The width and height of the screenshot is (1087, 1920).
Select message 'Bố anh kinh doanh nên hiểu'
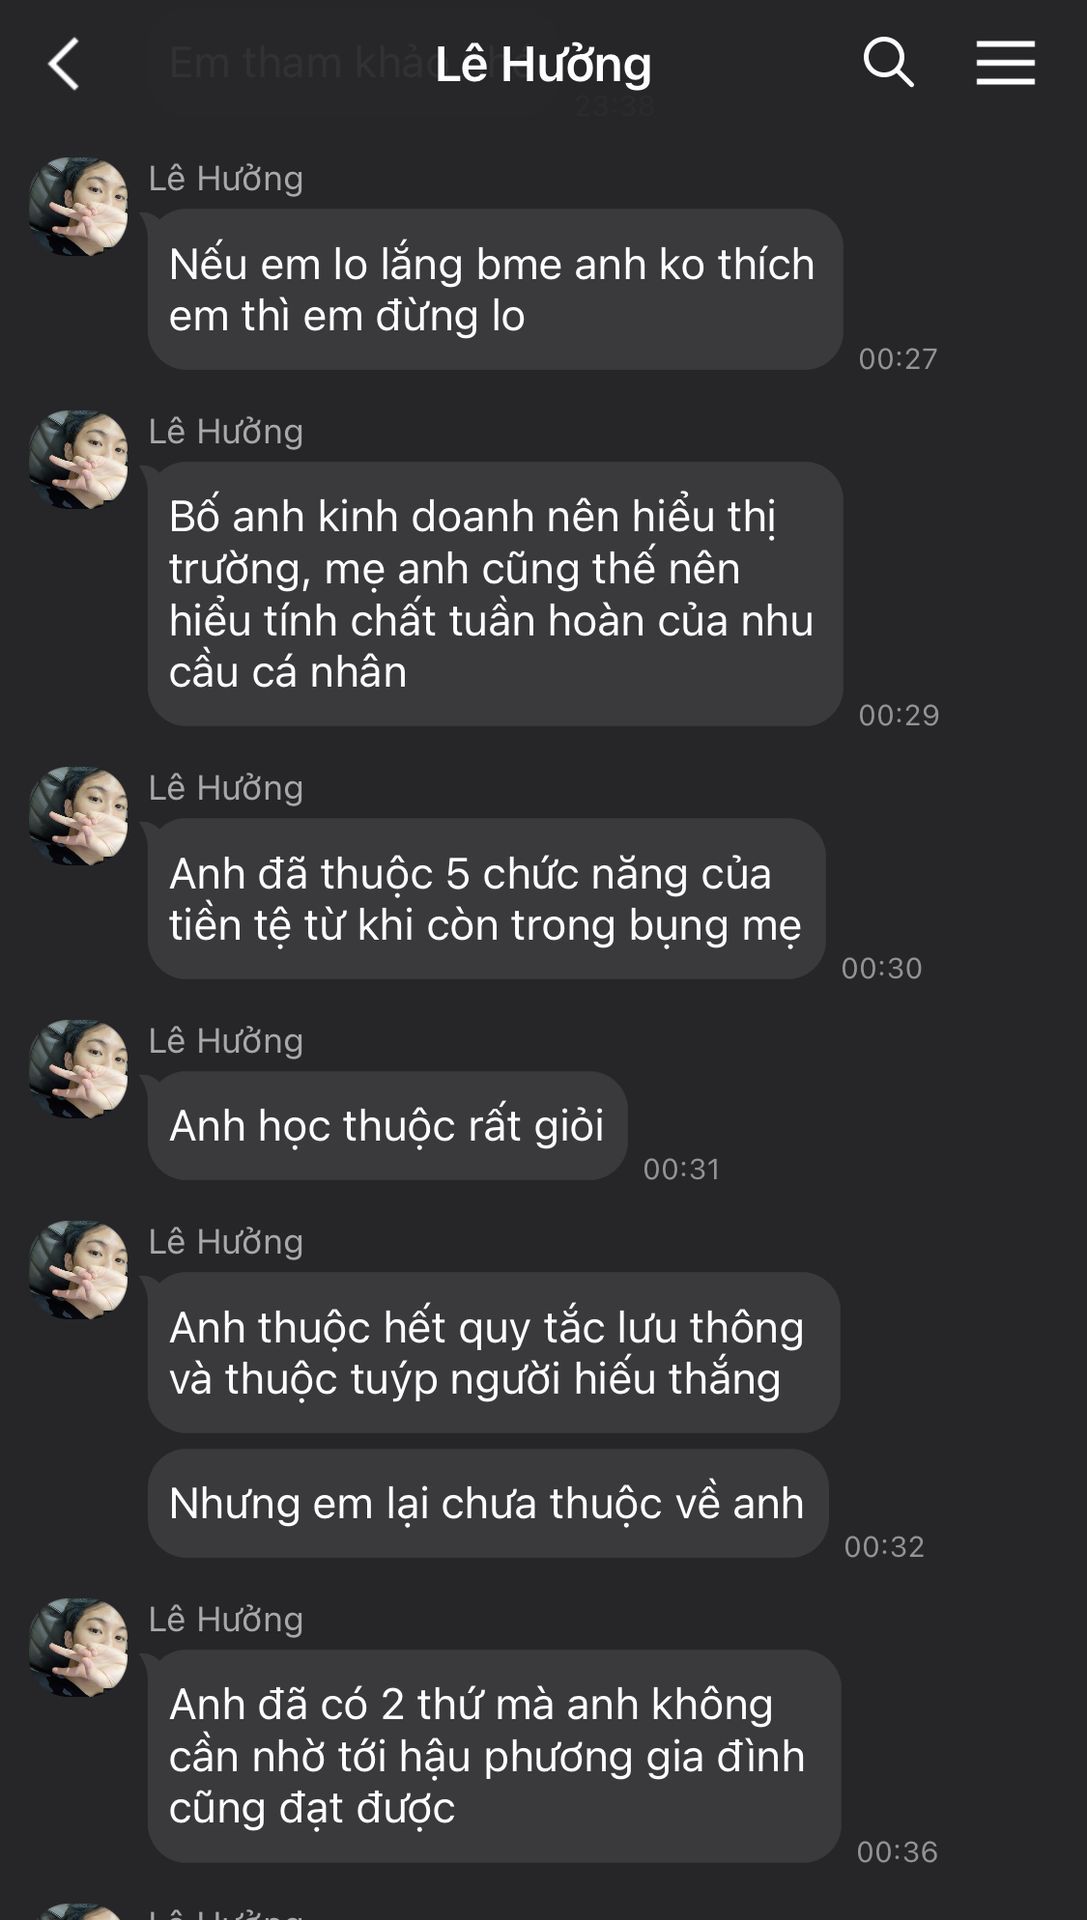[495, 594]
